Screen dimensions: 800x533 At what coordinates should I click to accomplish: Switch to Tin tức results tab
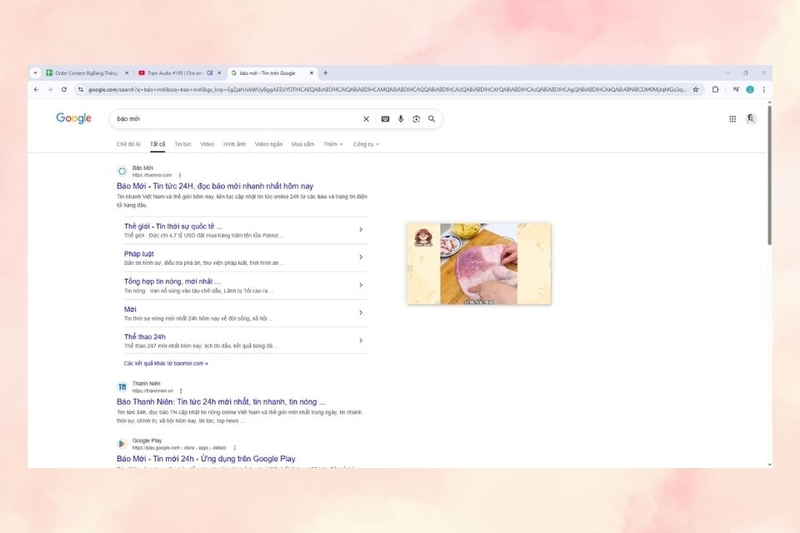[183, 144]
